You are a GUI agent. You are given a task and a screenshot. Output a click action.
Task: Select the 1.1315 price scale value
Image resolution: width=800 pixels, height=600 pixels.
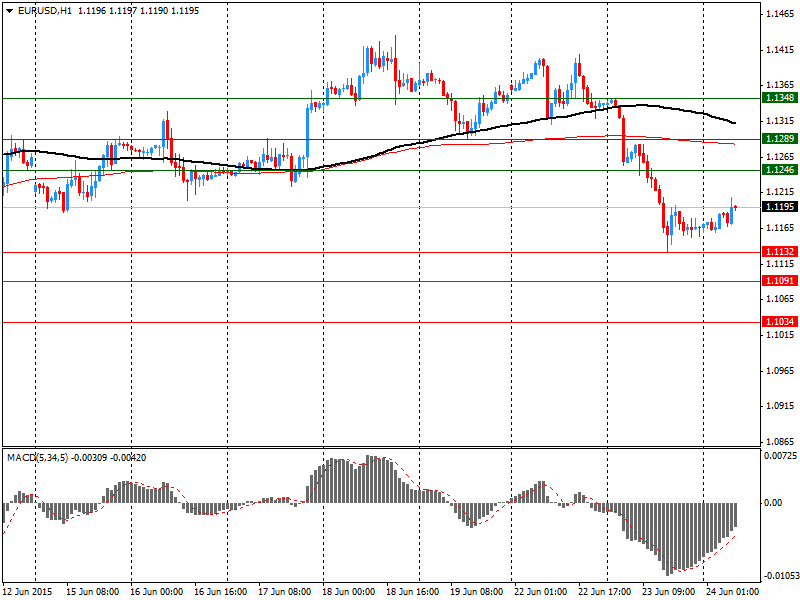780,120
